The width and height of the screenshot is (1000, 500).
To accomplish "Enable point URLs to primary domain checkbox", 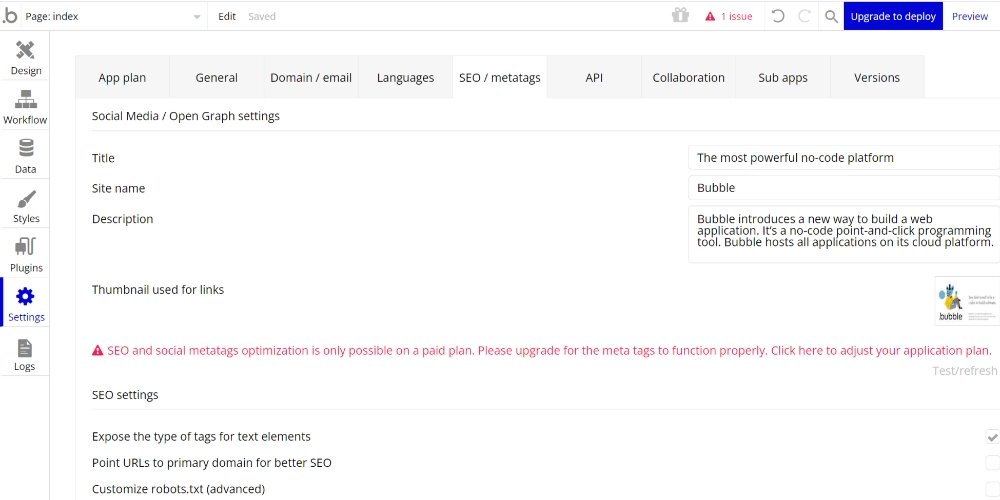I will point(992,463).
